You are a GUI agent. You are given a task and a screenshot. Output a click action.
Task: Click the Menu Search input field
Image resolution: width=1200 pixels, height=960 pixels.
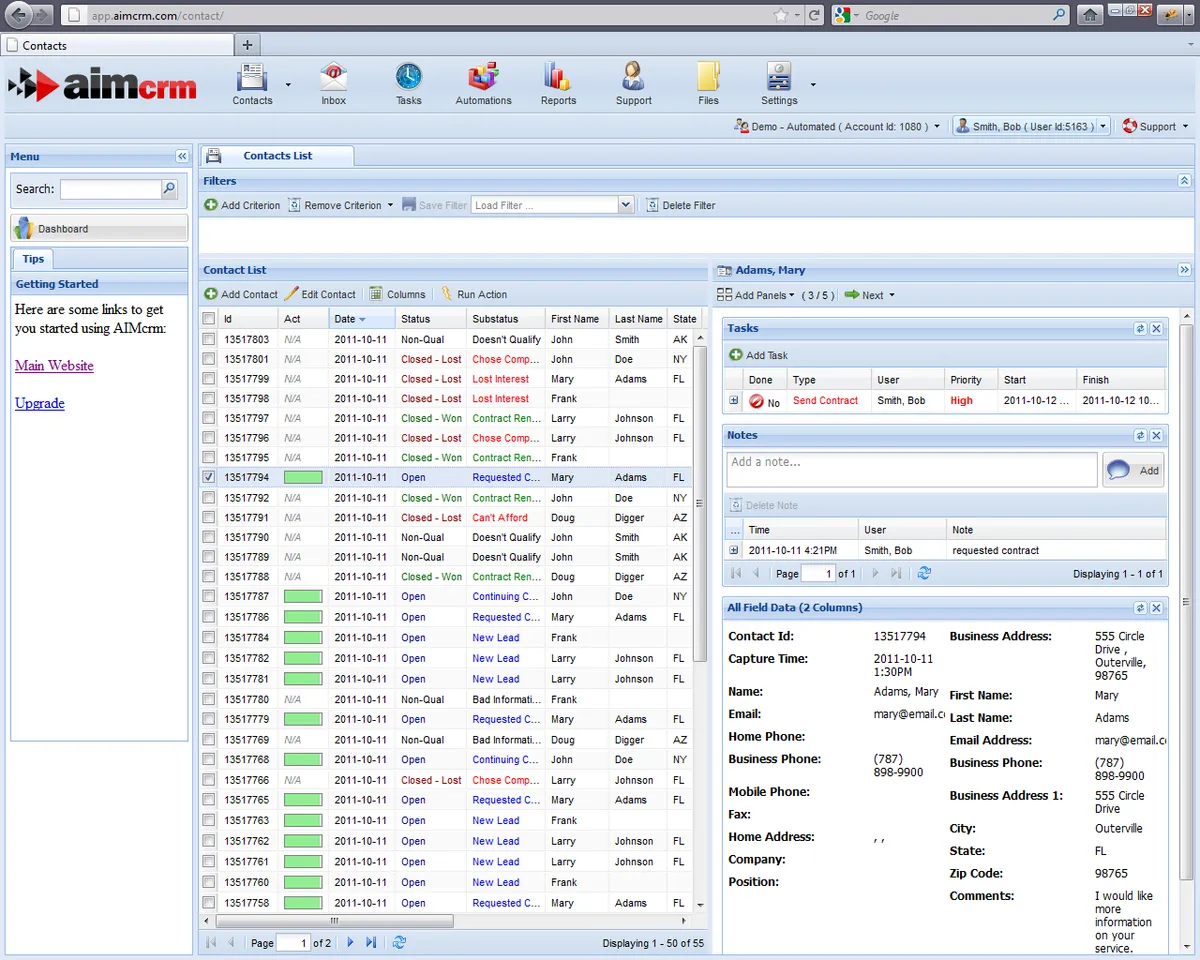pyautogui.click(x=111, y=189)
